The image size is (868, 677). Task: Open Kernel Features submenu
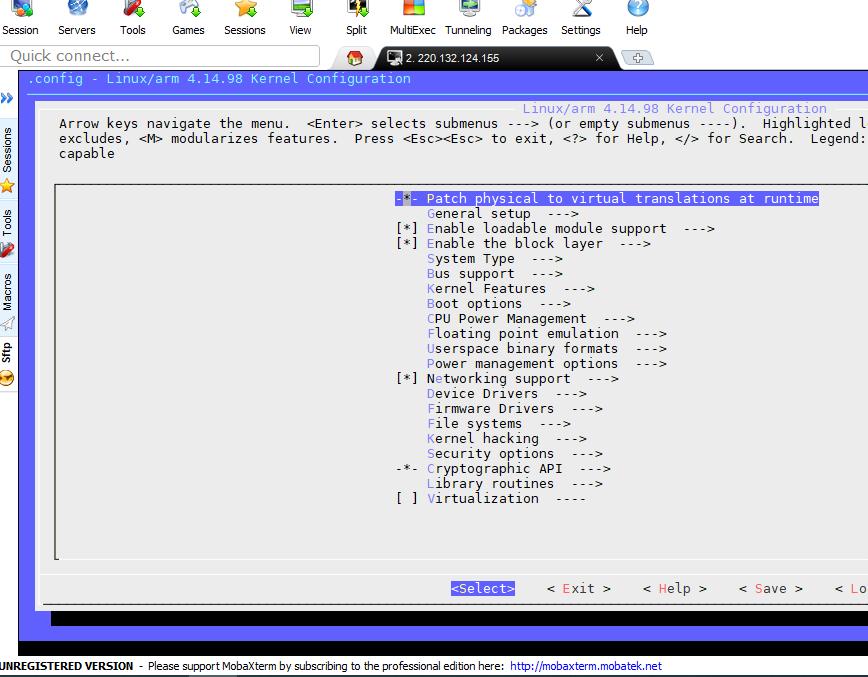[x=510, y=288]
